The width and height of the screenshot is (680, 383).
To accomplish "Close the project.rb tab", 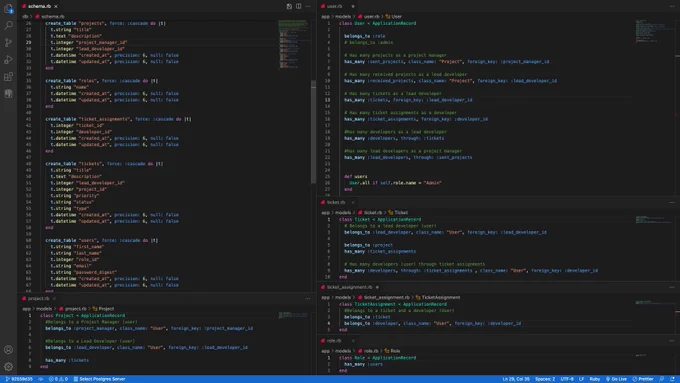I will (54, 298).
